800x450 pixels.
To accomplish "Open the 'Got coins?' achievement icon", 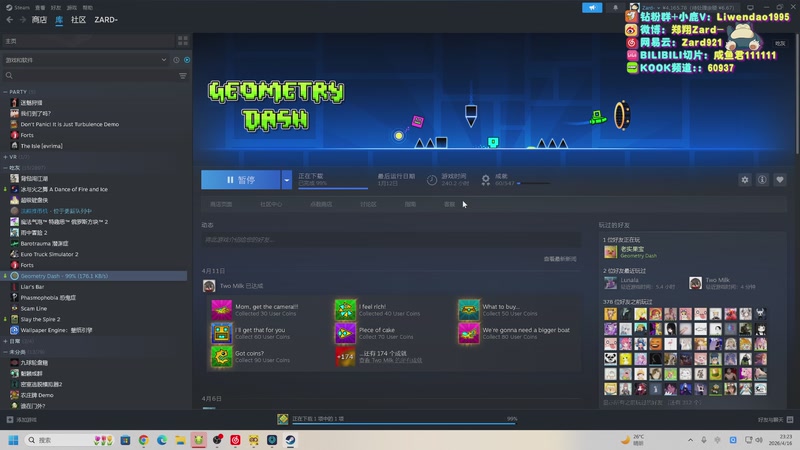I will (221, 357).
